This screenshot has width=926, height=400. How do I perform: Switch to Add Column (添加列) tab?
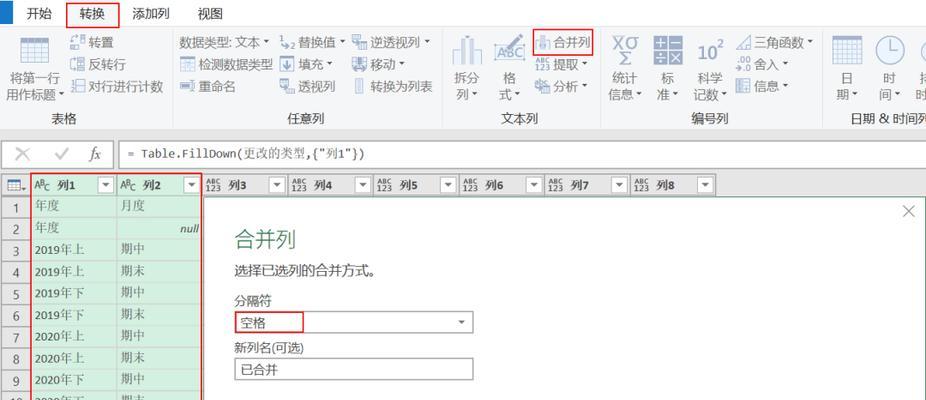point(151,14)
